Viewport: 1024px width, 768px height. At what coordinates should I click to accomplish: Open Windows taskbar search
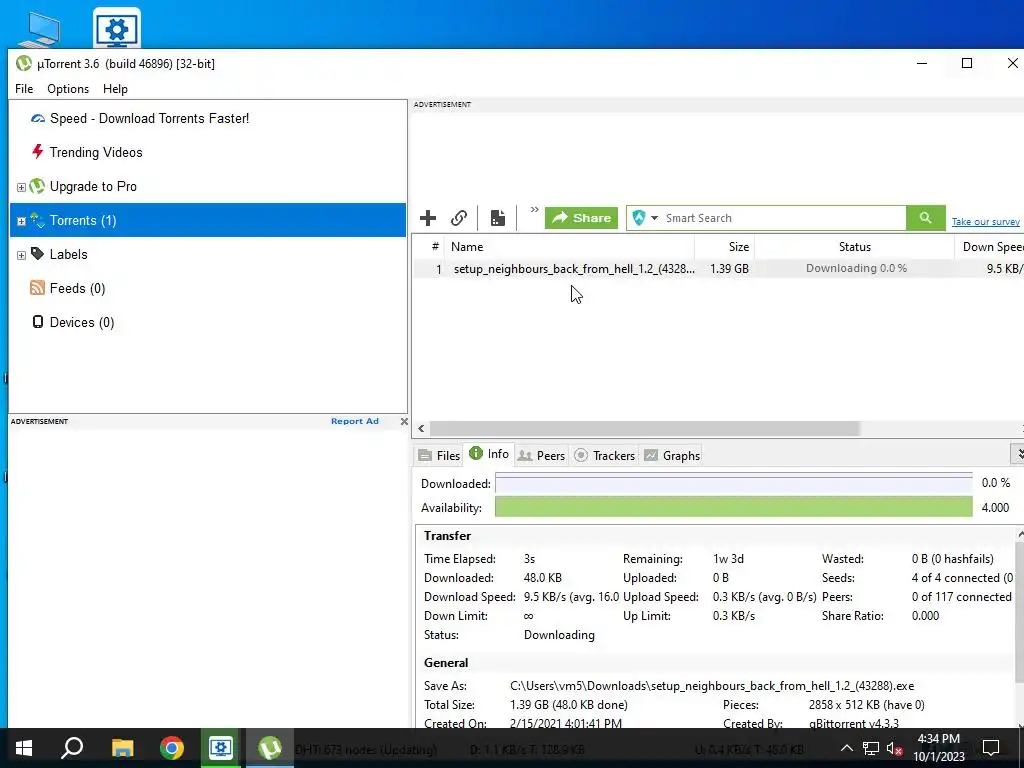72,748
